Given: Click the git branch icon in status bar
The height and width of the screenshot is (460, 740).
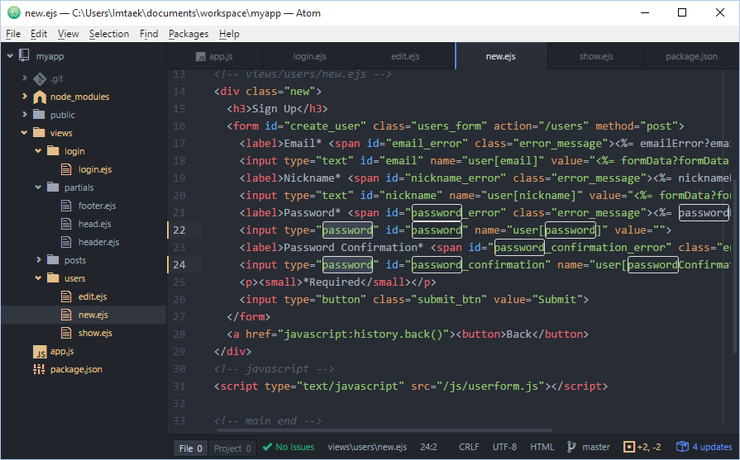Looking at the screenshot, I should click(571, 447).
